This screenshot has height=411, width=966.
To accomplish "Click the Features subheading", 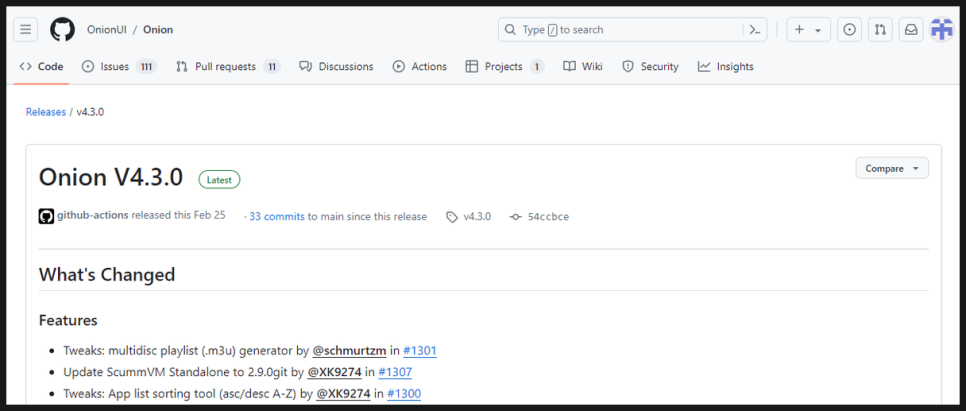I will [x=68, y=320].
